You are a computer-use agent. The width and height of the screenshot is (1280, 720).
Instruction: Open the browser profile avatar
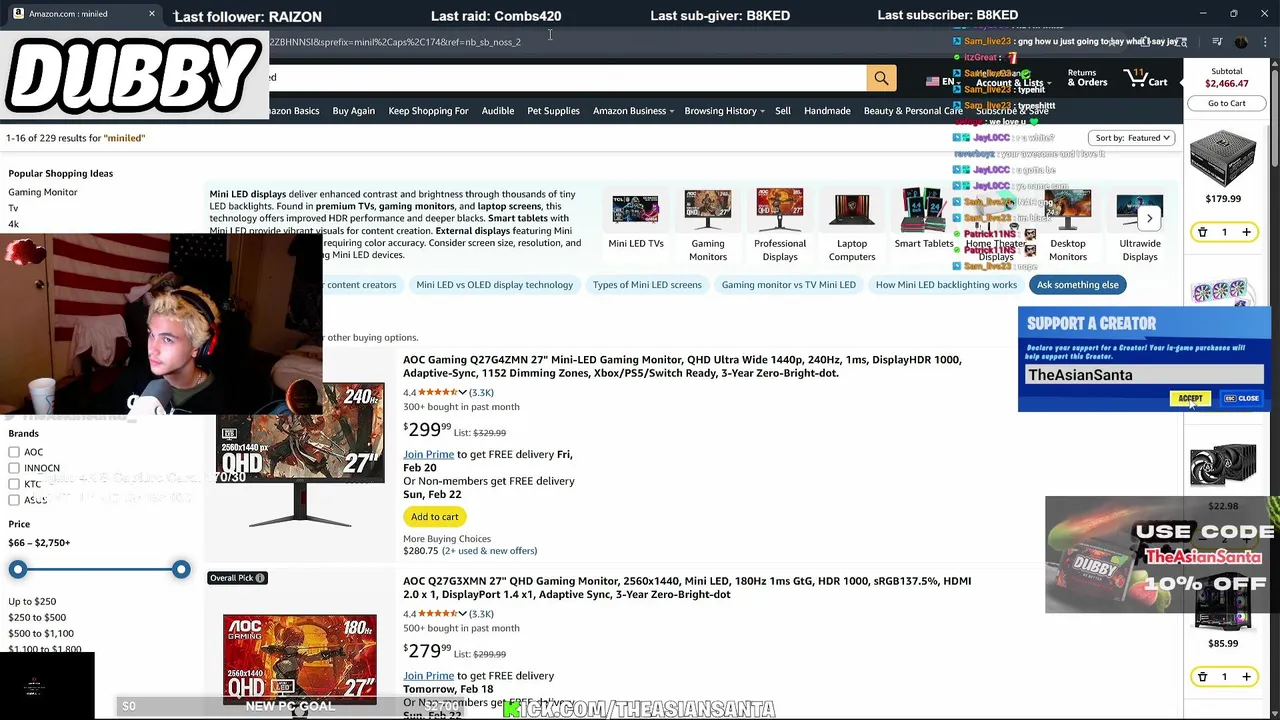click(1241, 42)
